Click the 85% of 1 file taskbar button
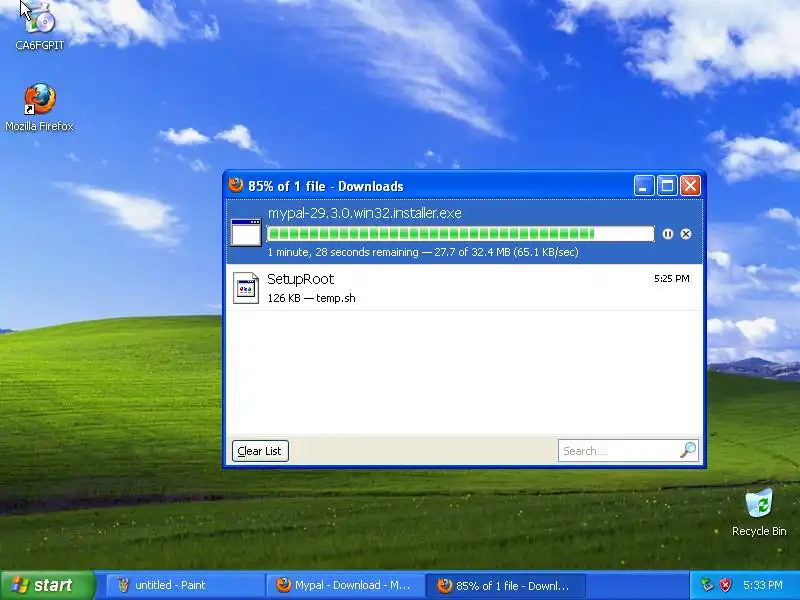The height and width of the screenshot is (600, 800). [x=505, y=585]
